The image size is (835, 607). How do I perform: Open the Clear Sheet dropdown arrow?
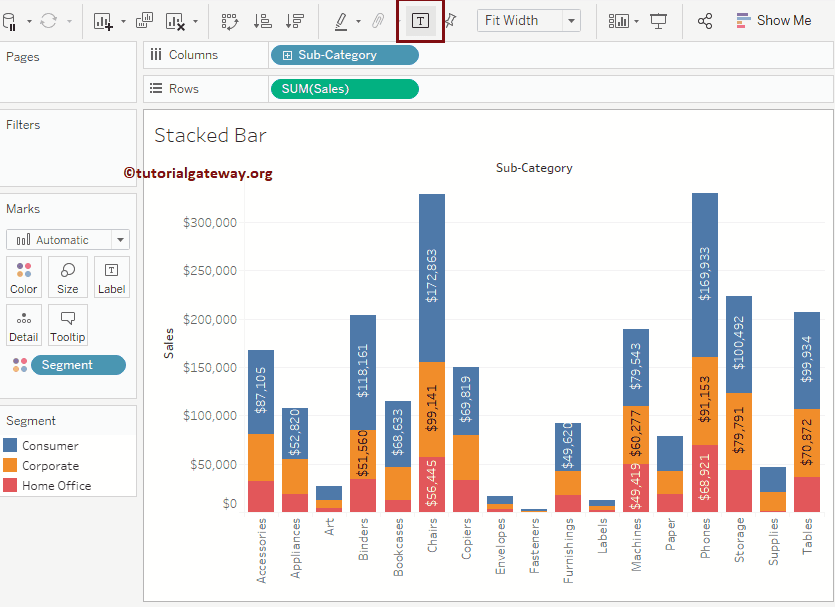195,22
